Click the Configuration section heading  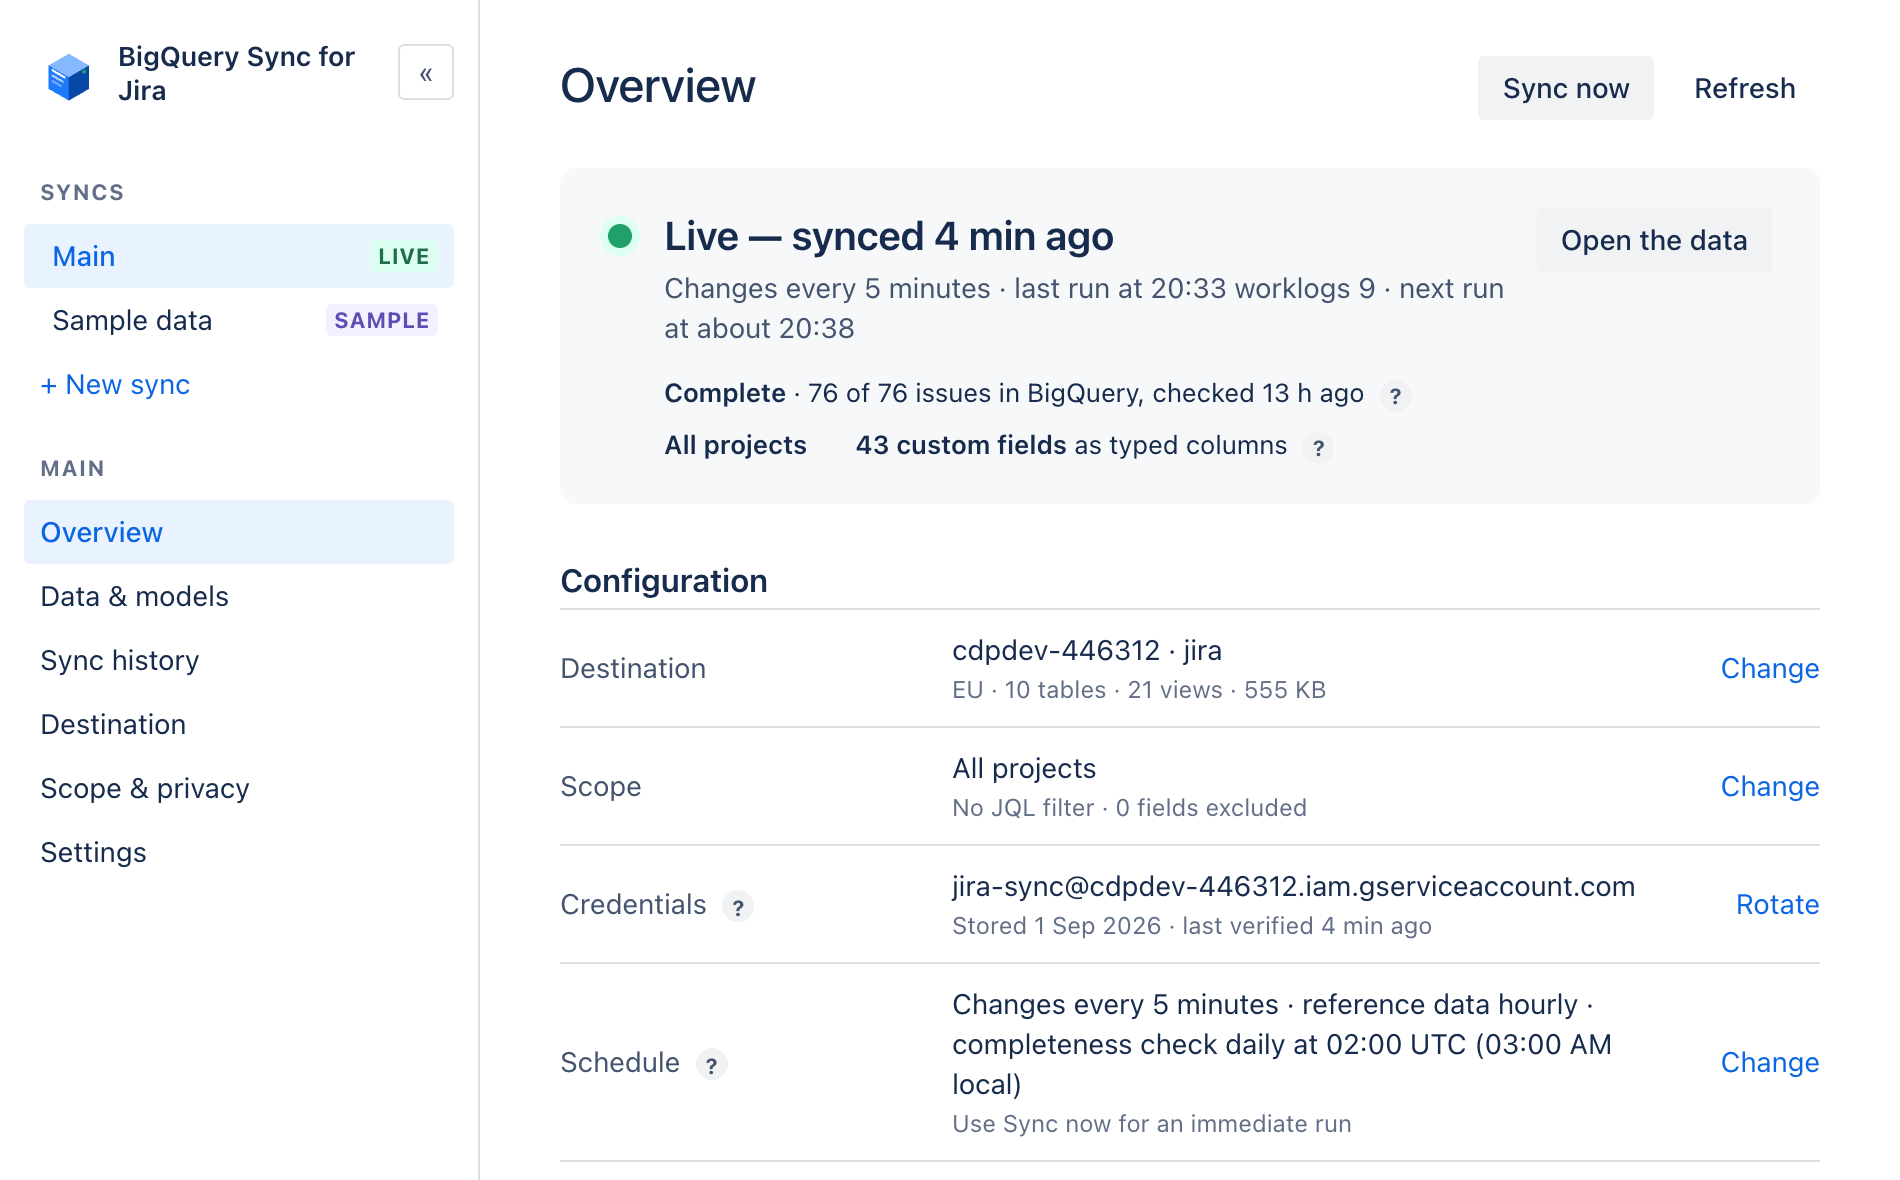click(x=664, y=581)
